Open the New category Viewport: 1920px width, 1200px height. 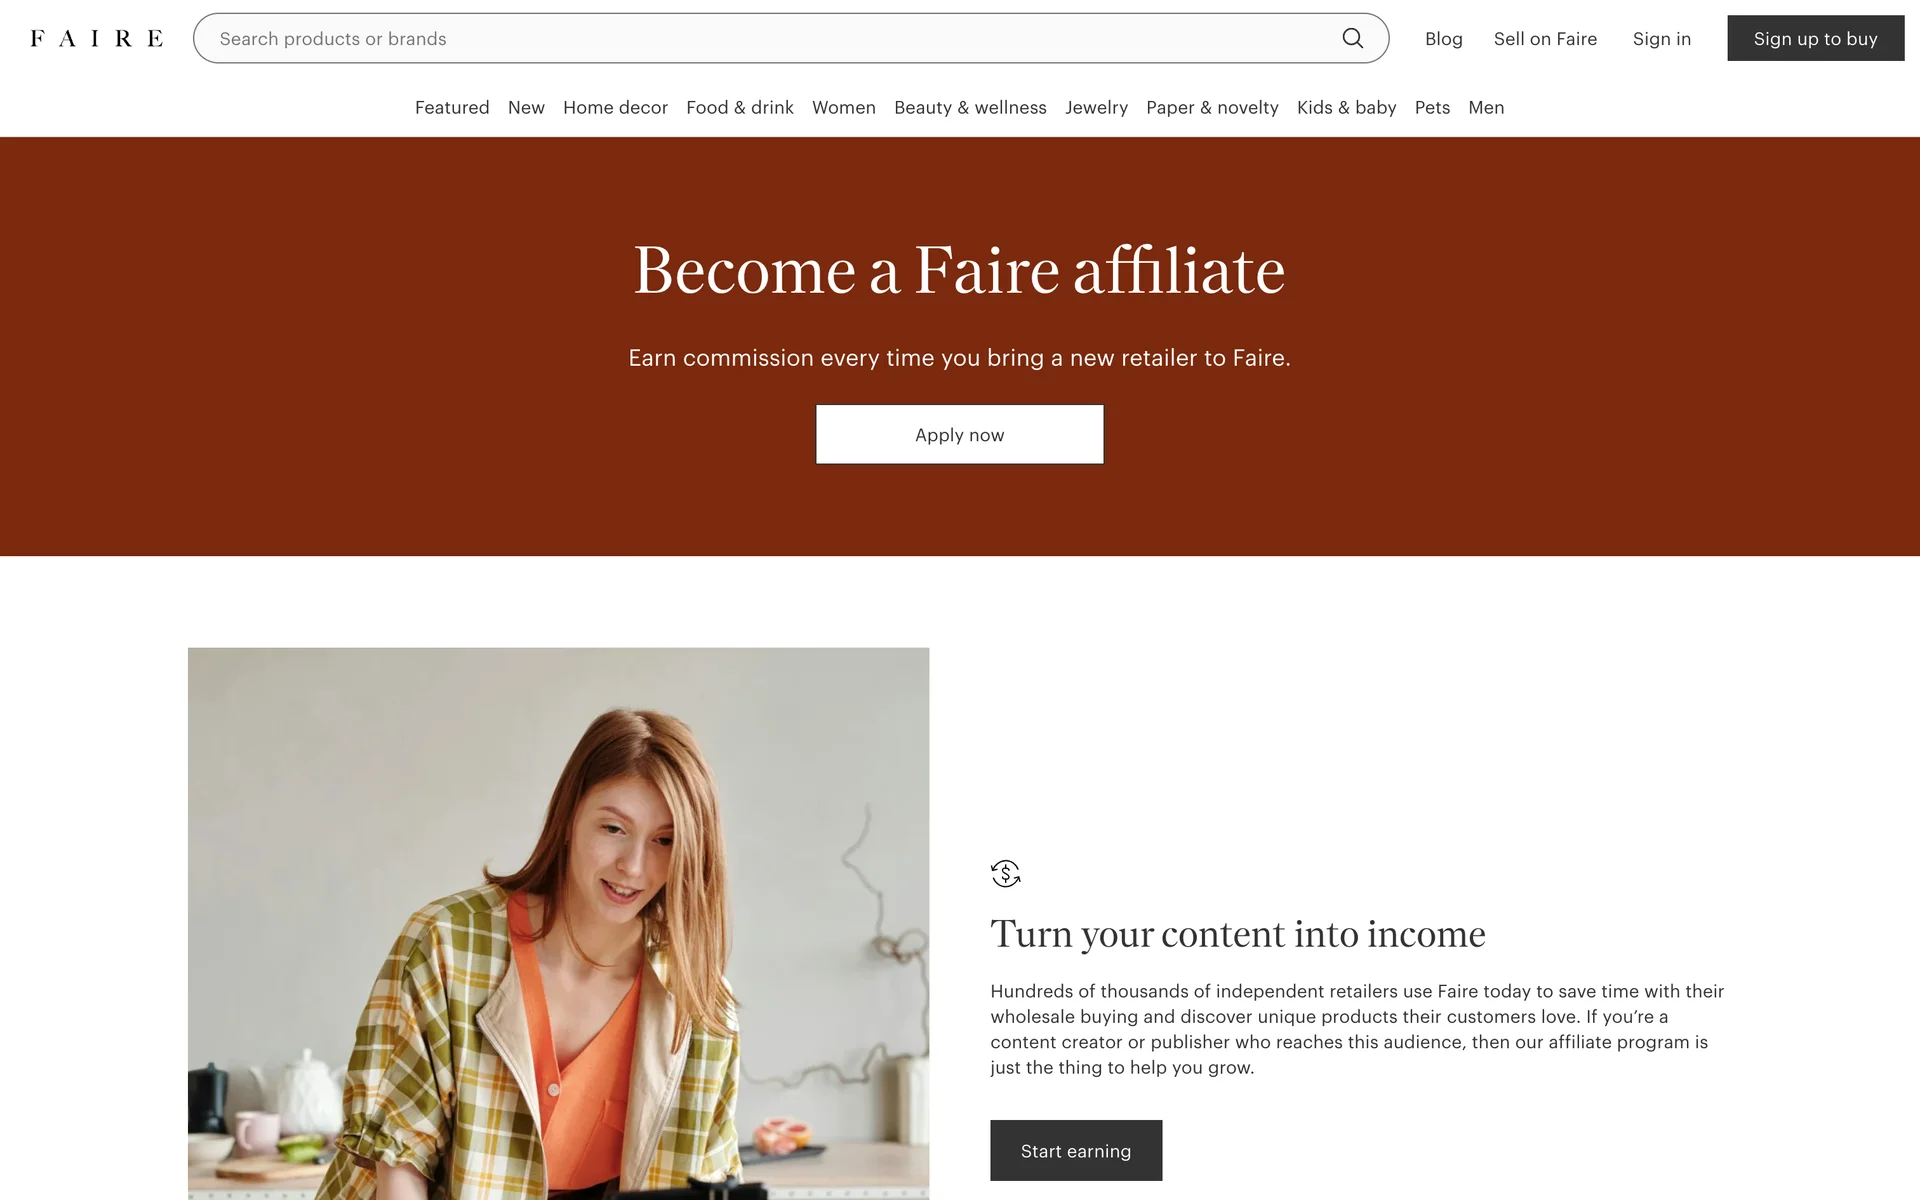(526, 107)
